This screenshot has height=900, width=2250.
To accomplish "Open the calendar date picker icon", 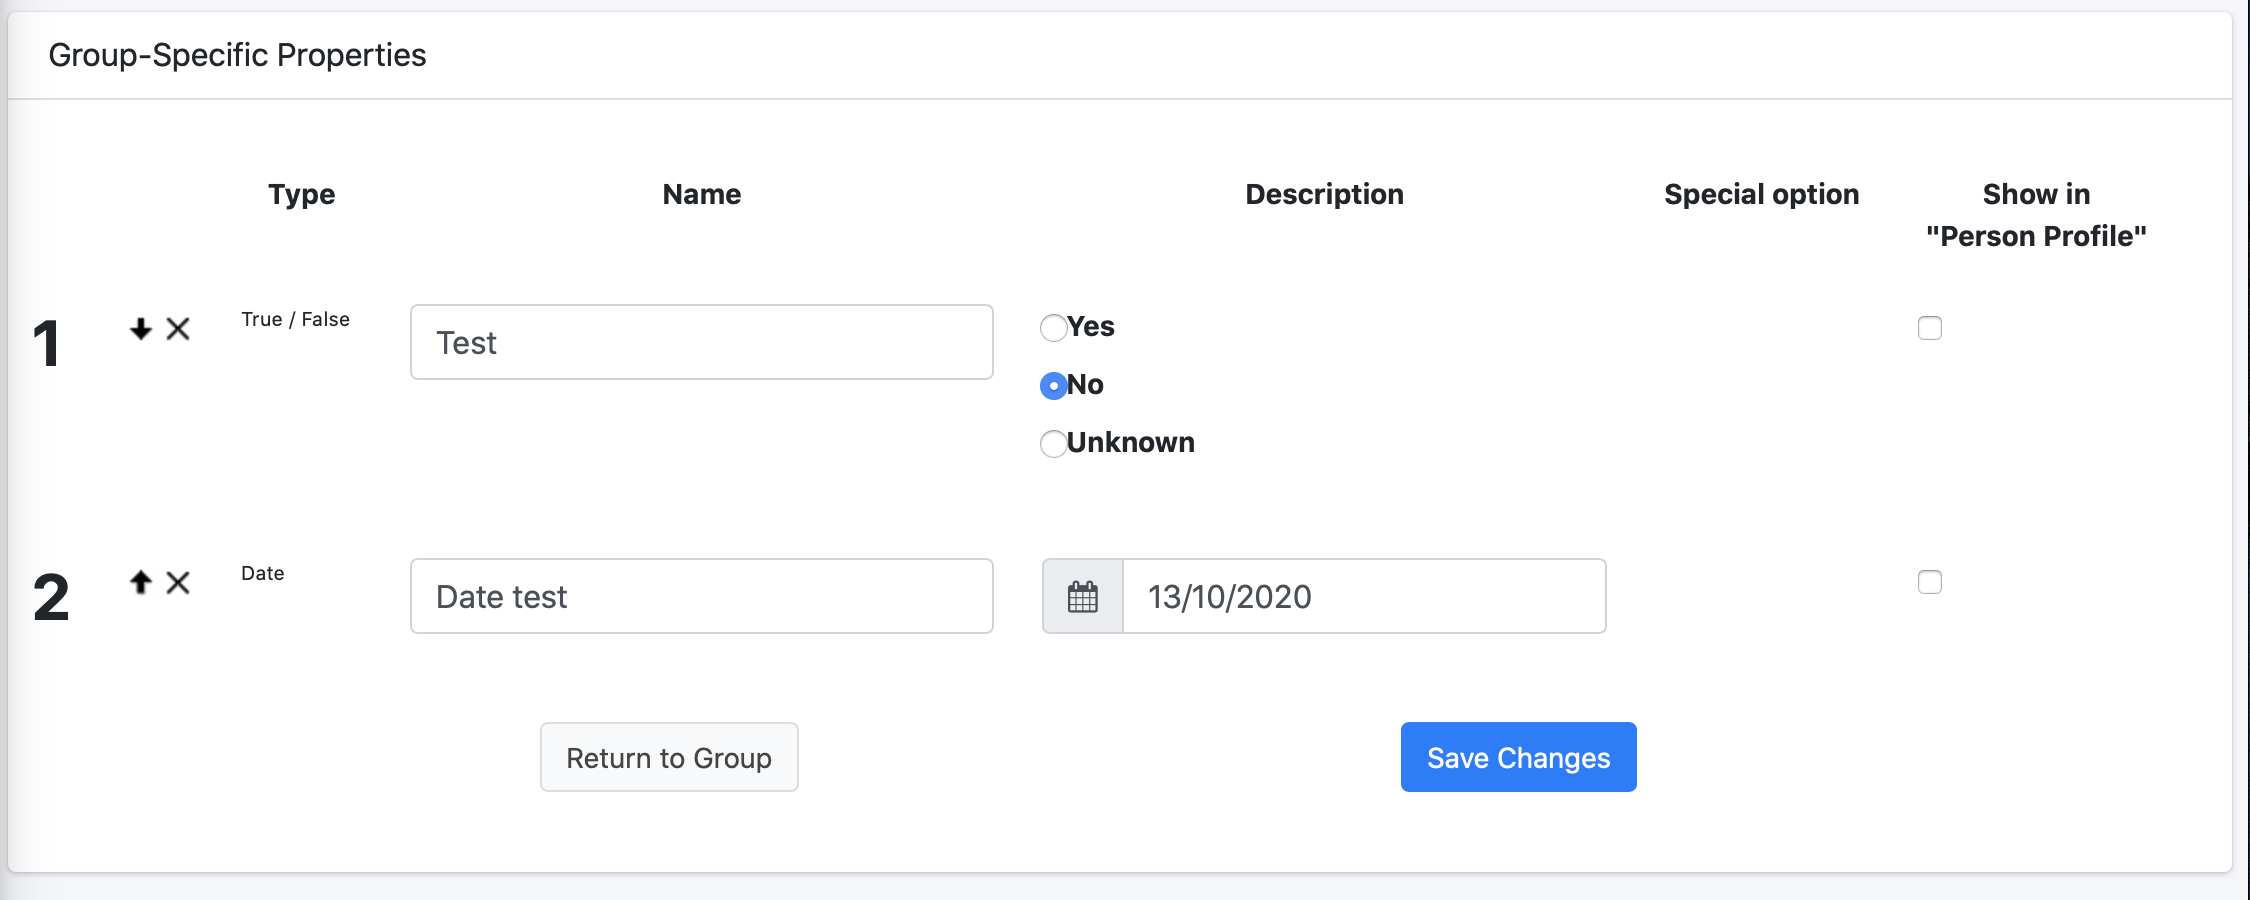I will pos(1083,596).
